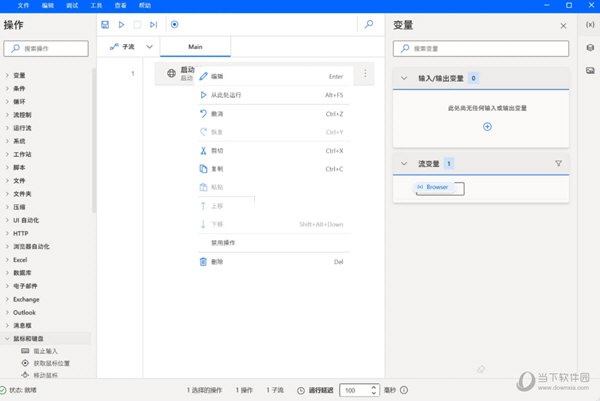The height and width of the screenshot is (401, 600).
Task: Run the flow with the play icon
Action: click(x=121, y=24)
